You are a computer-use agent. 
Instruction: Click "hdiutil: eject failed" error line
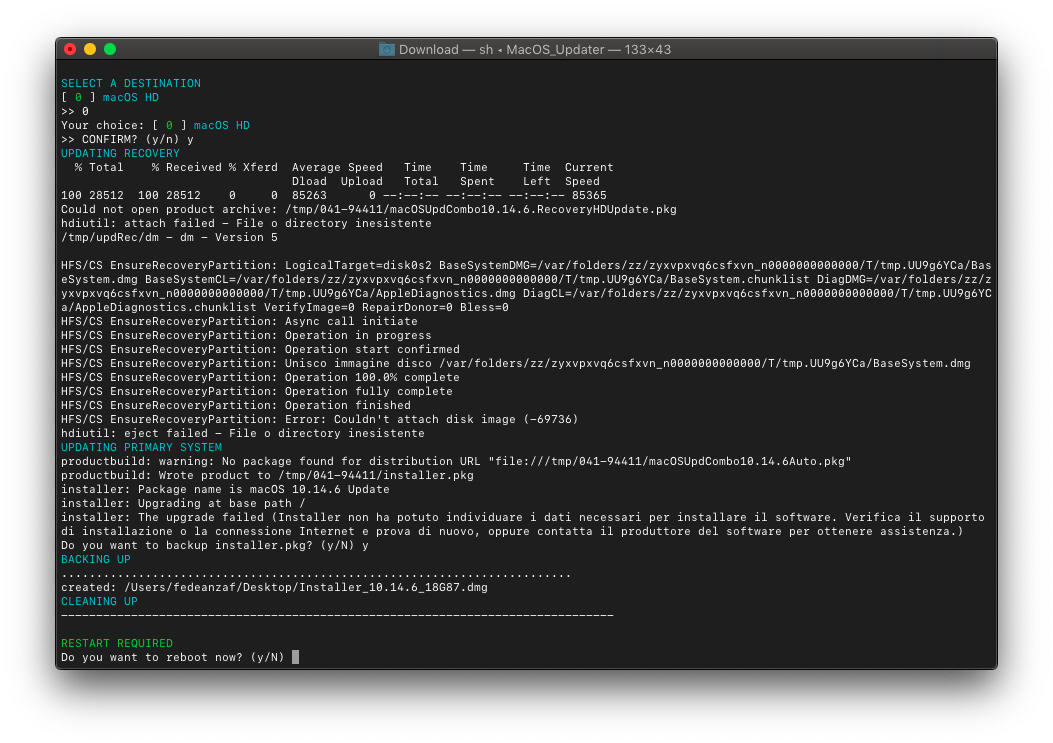coord(242,434)
